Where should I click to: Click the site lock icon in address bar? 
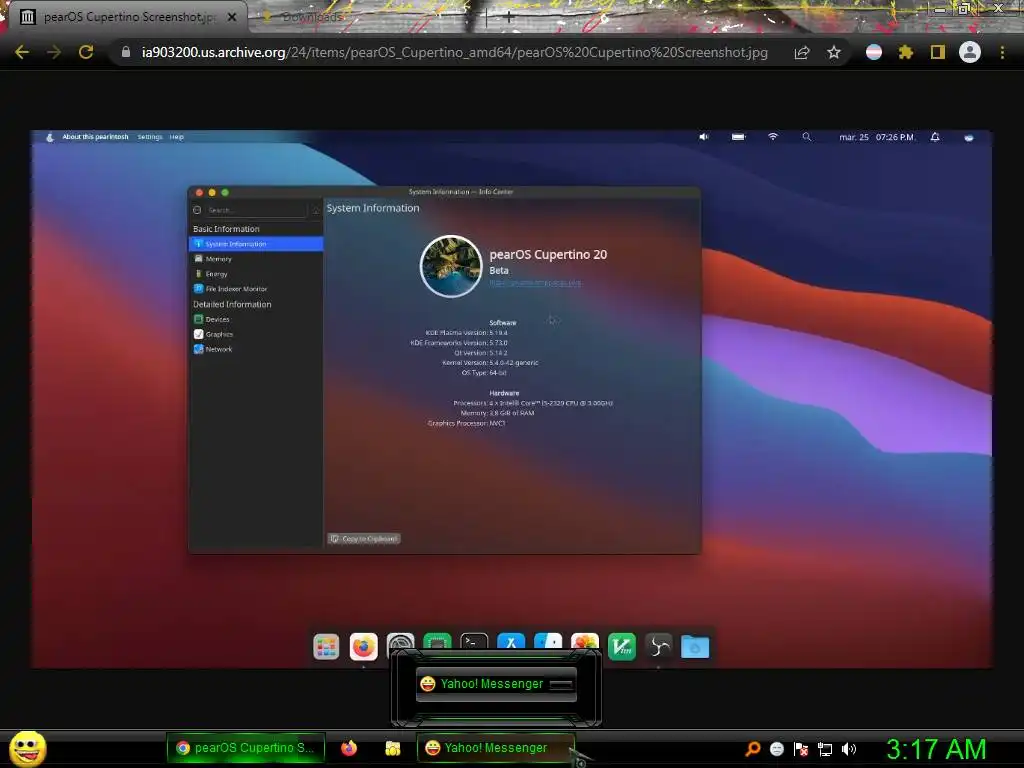coord(126,52)
